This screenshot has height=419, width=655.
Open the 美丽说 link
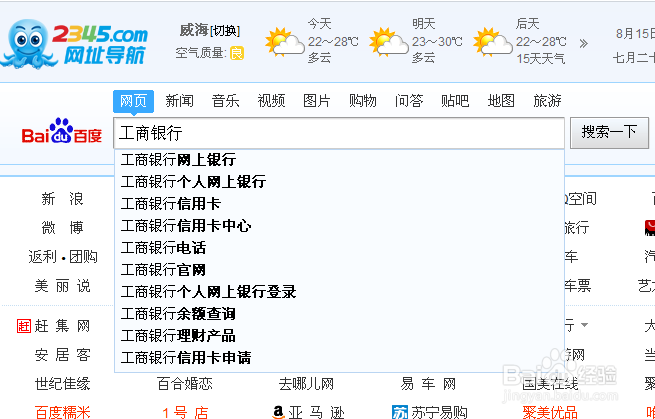62,286
